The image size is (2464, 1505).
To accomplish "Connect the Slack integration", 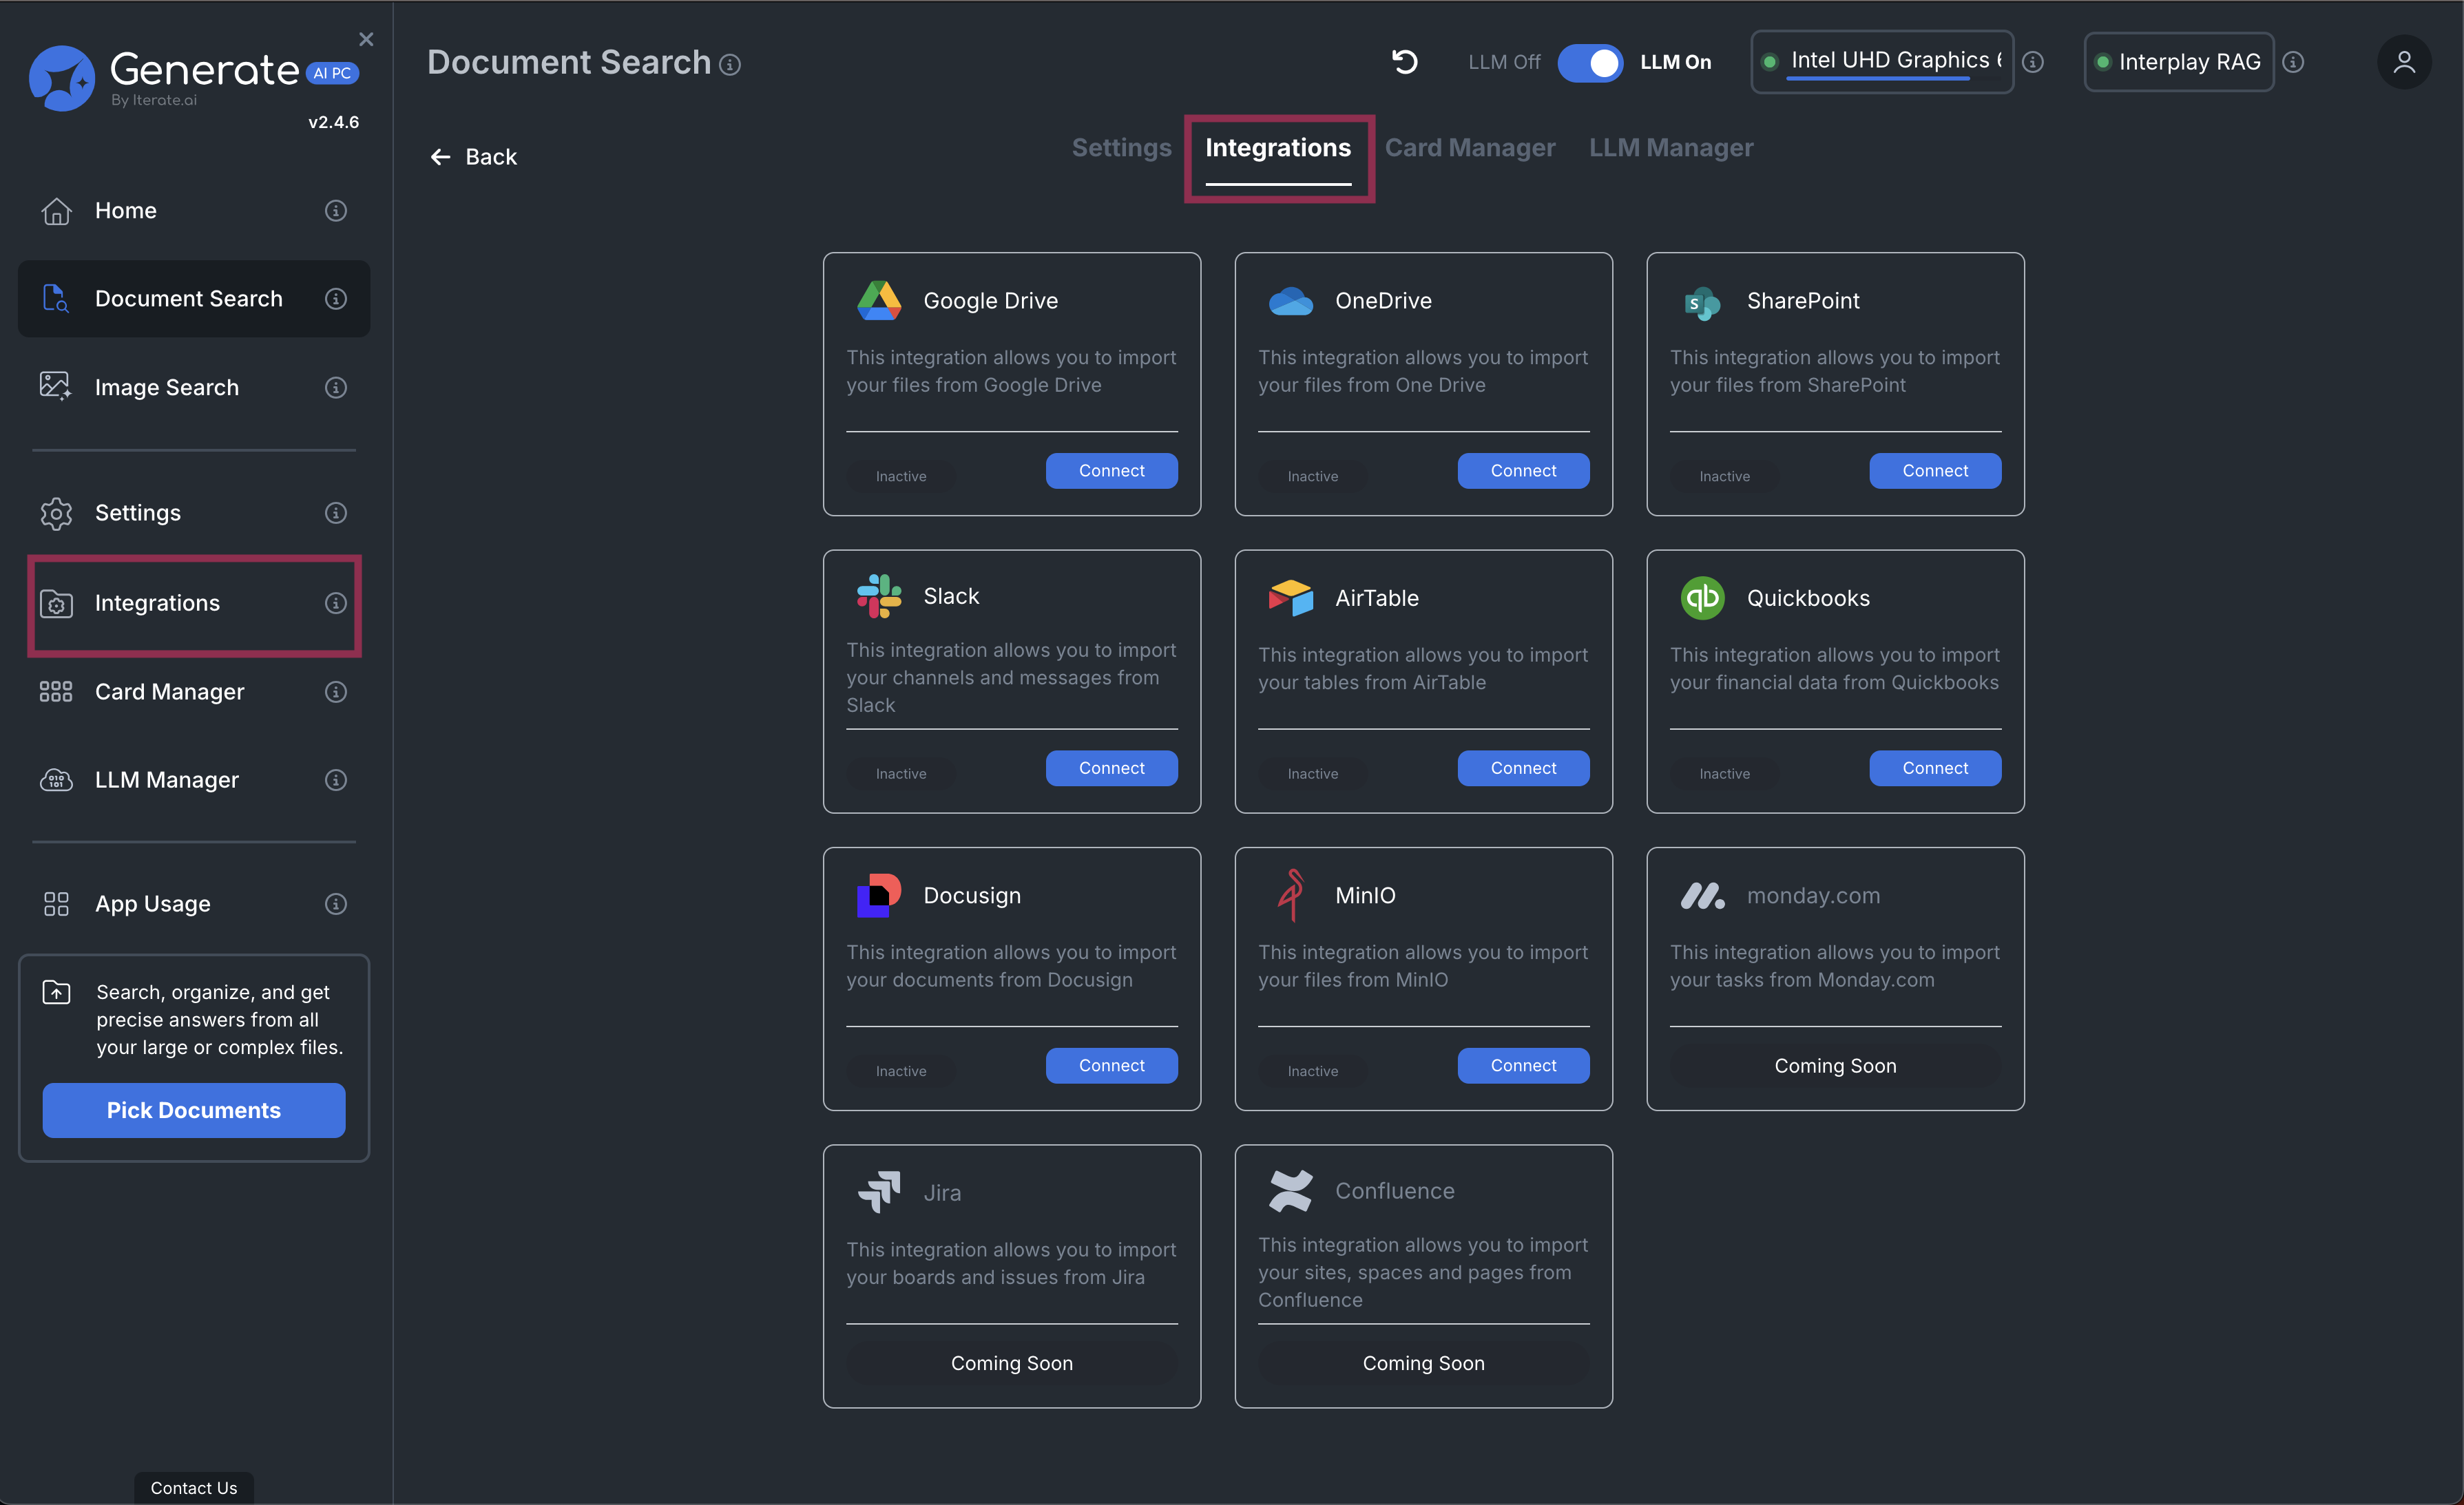I will 1111,768.
